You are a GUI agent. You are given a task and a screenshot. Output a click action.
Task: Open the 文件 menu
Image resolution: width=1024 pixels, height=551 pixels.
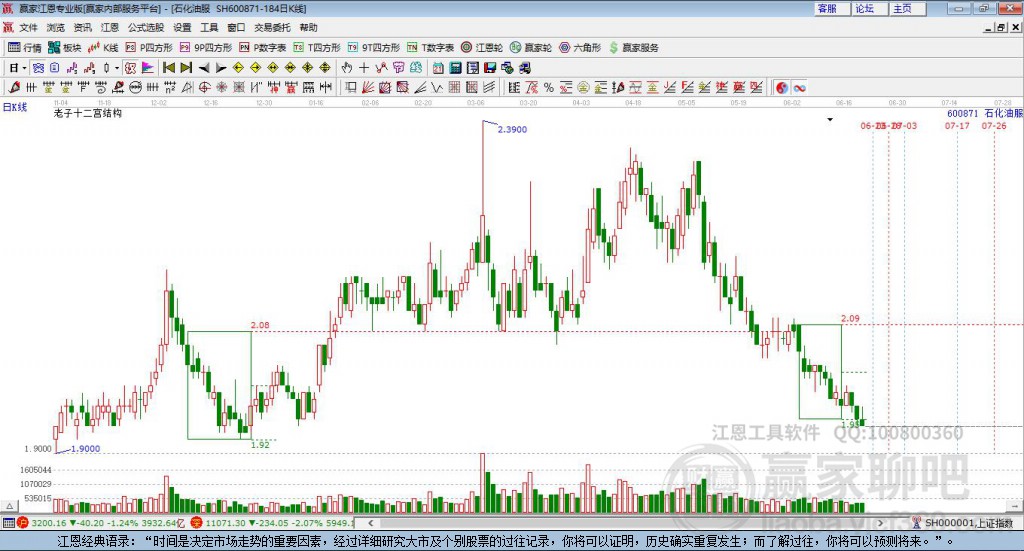(x=29, y=27)
